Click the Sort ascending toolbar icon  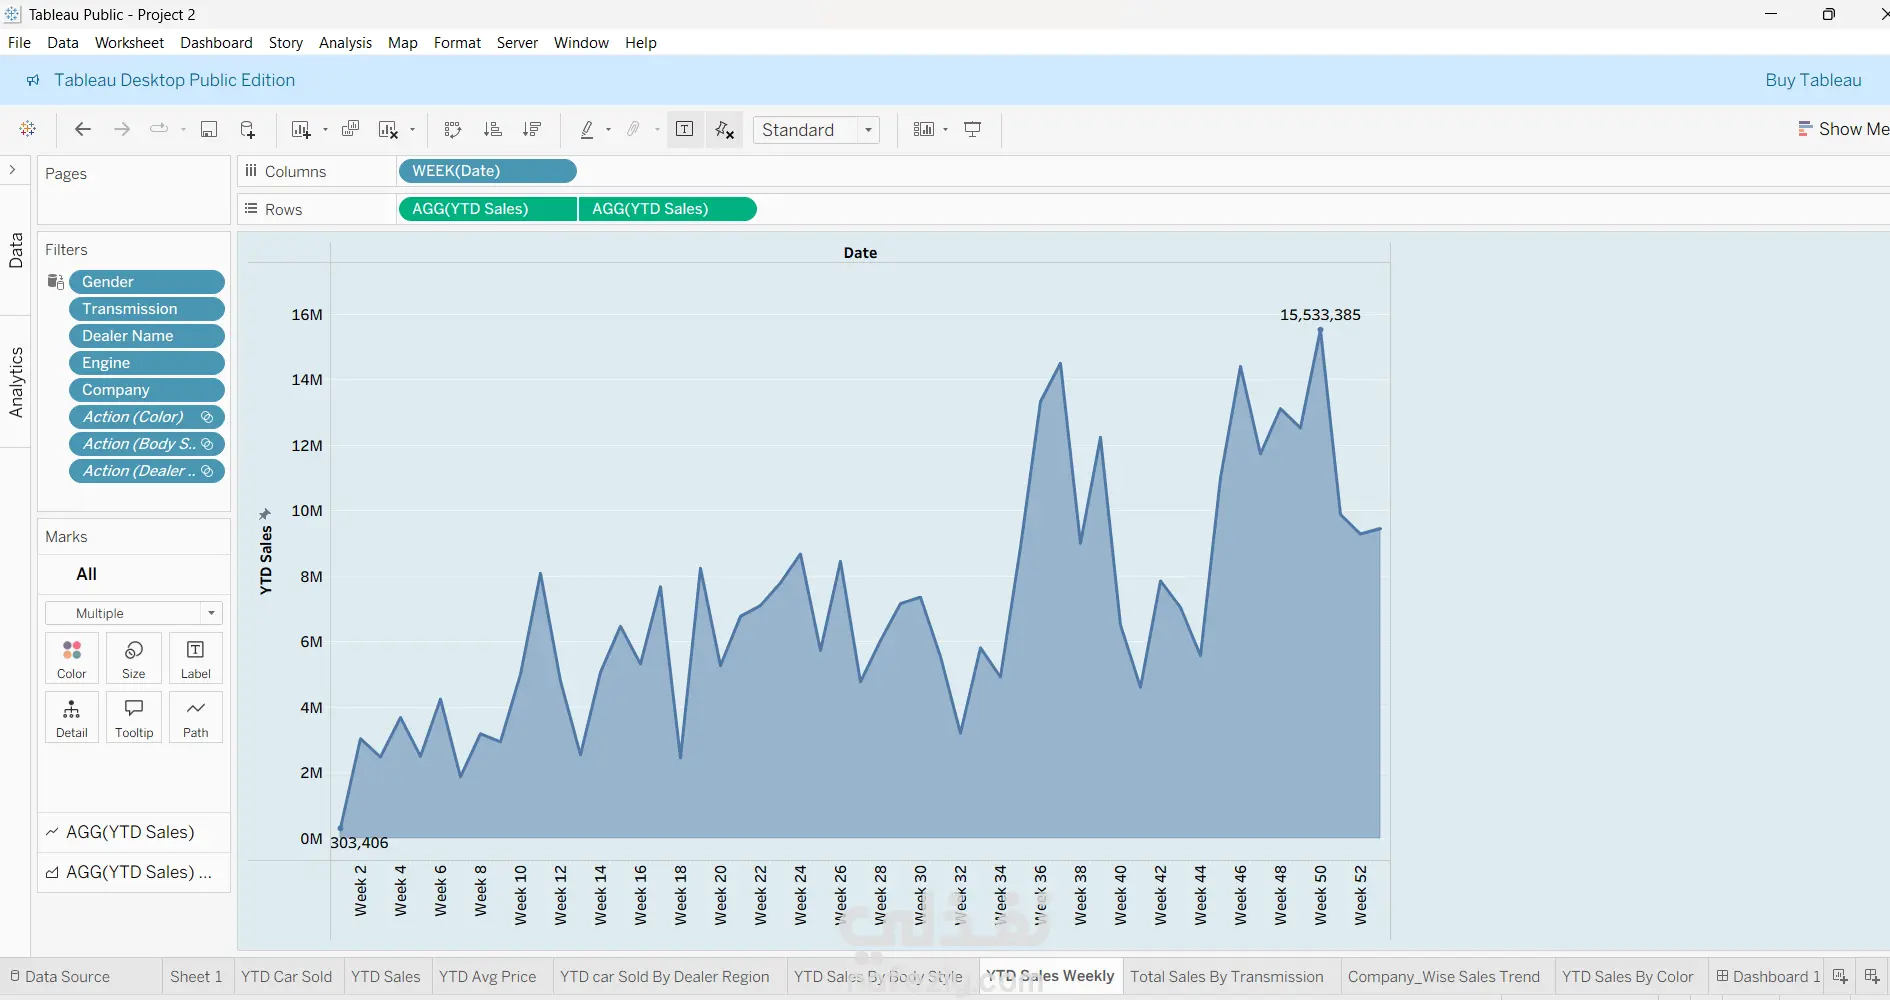click(x=492, y=130)
